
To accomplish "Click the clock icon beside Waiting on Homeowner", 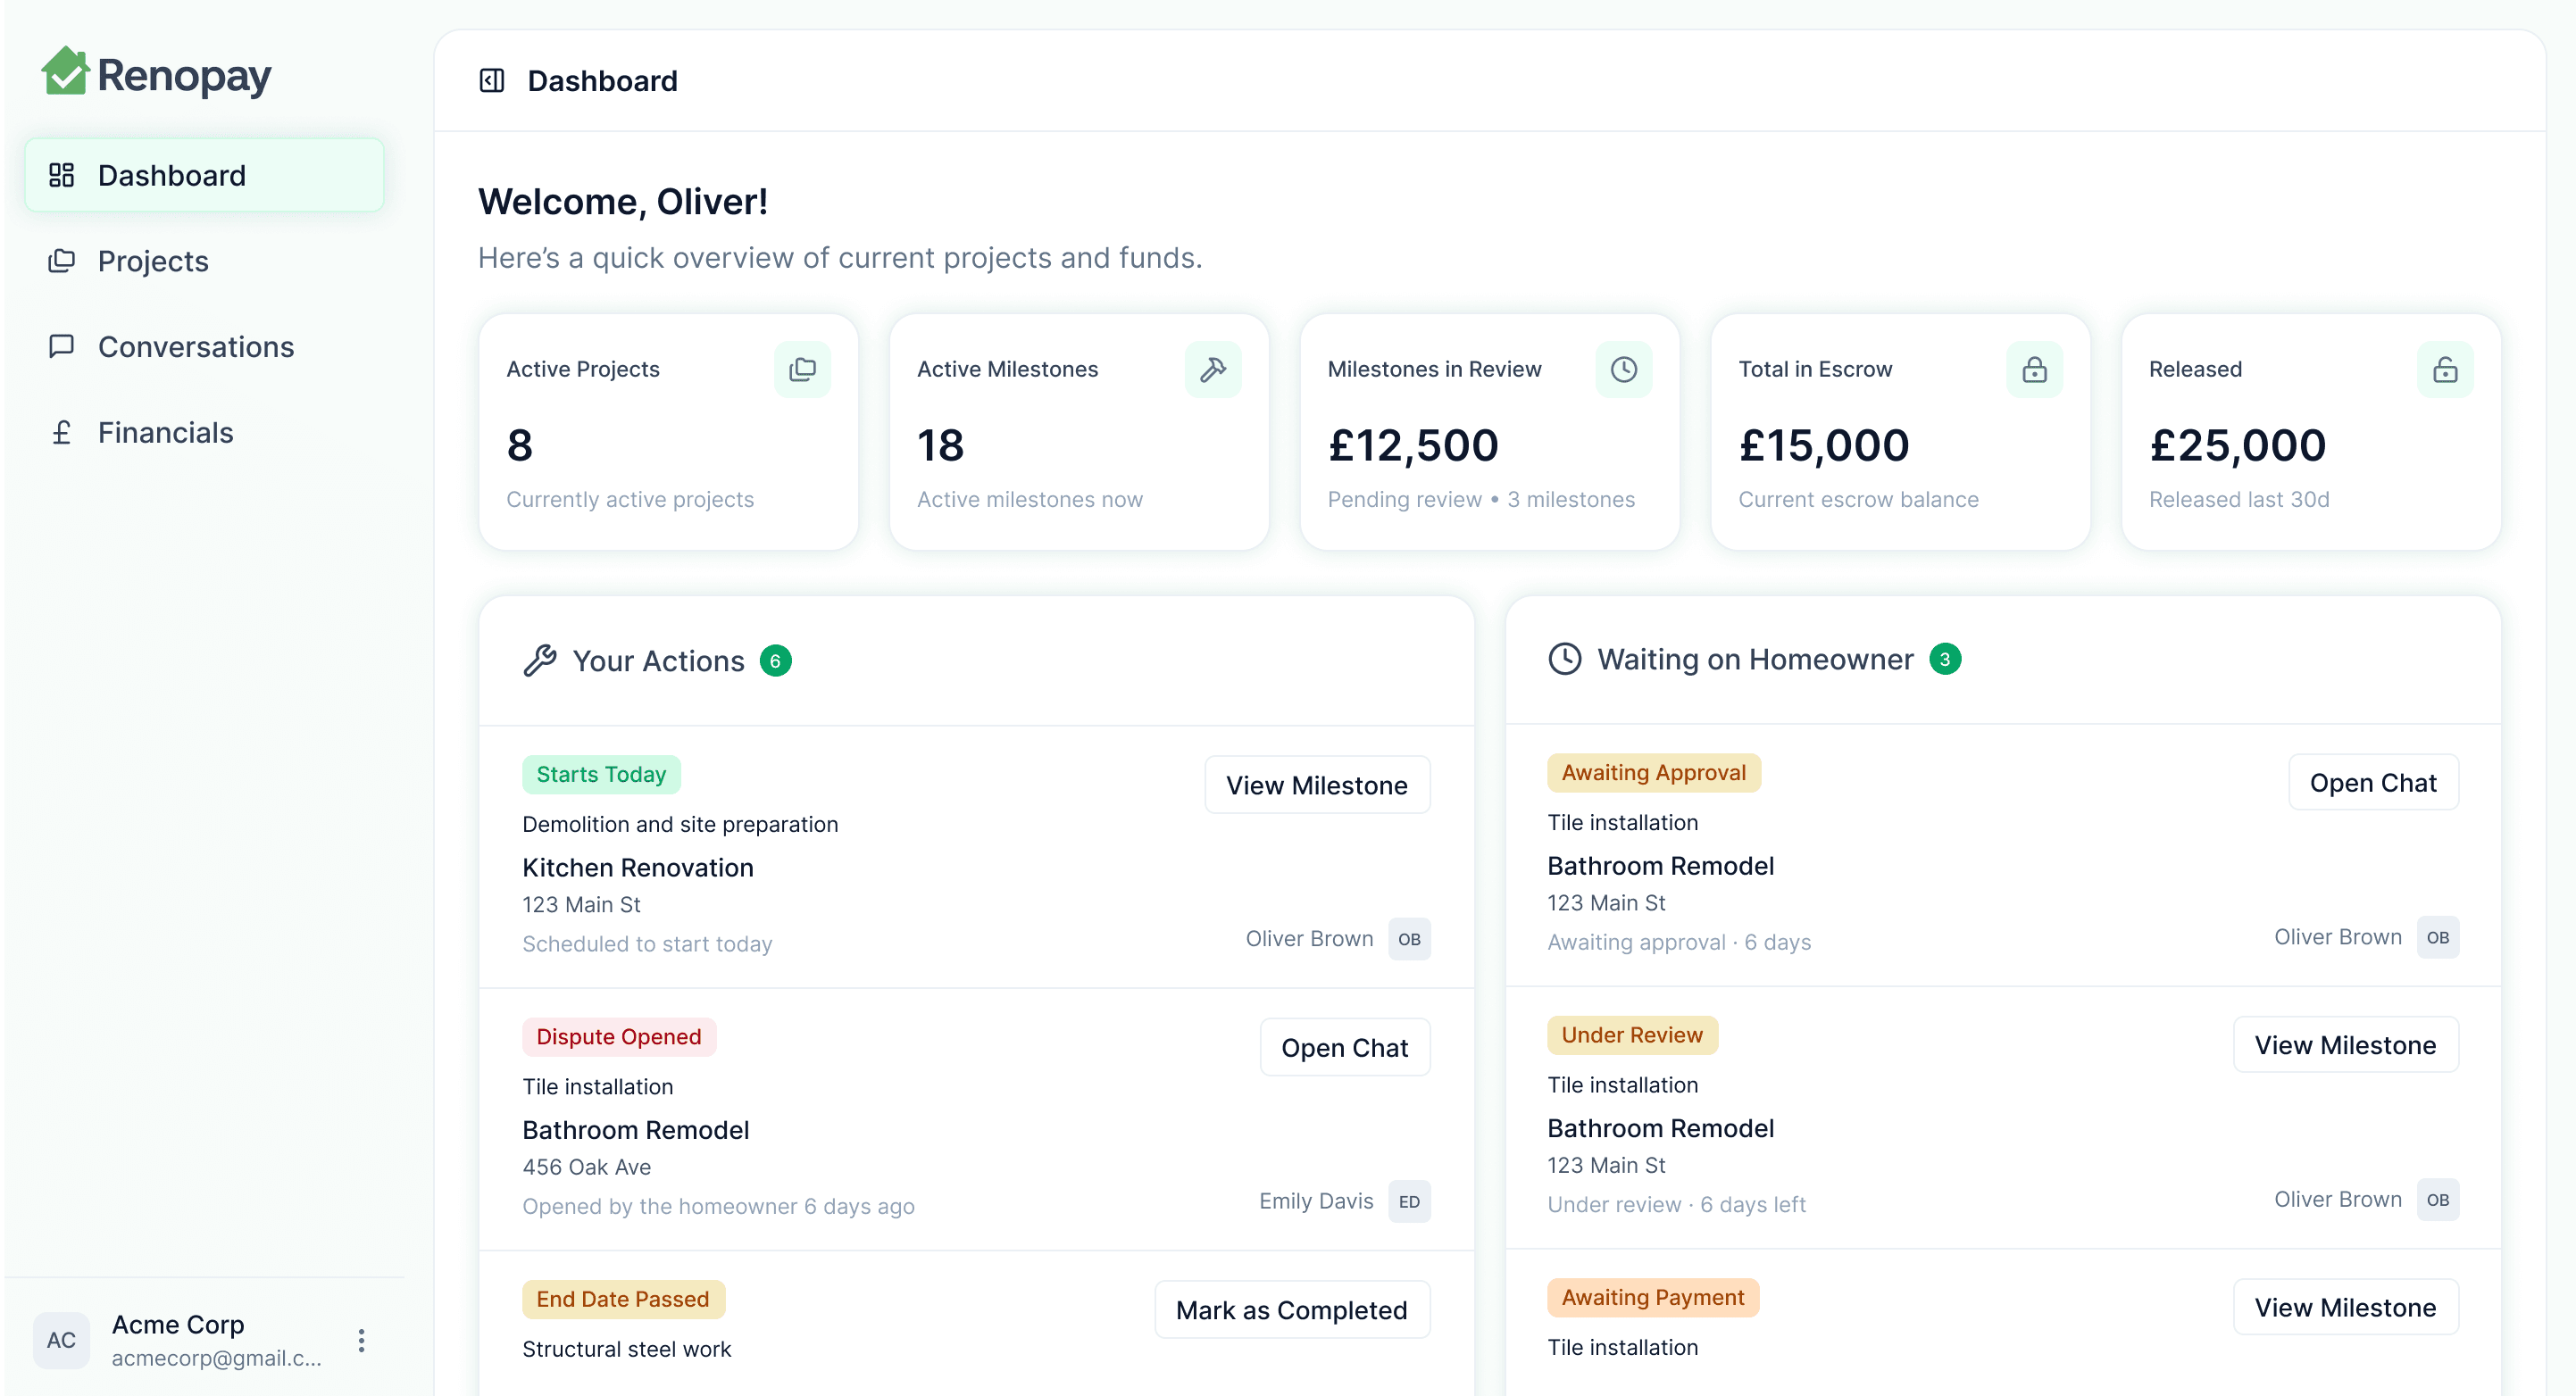I will click(1565, 659).
